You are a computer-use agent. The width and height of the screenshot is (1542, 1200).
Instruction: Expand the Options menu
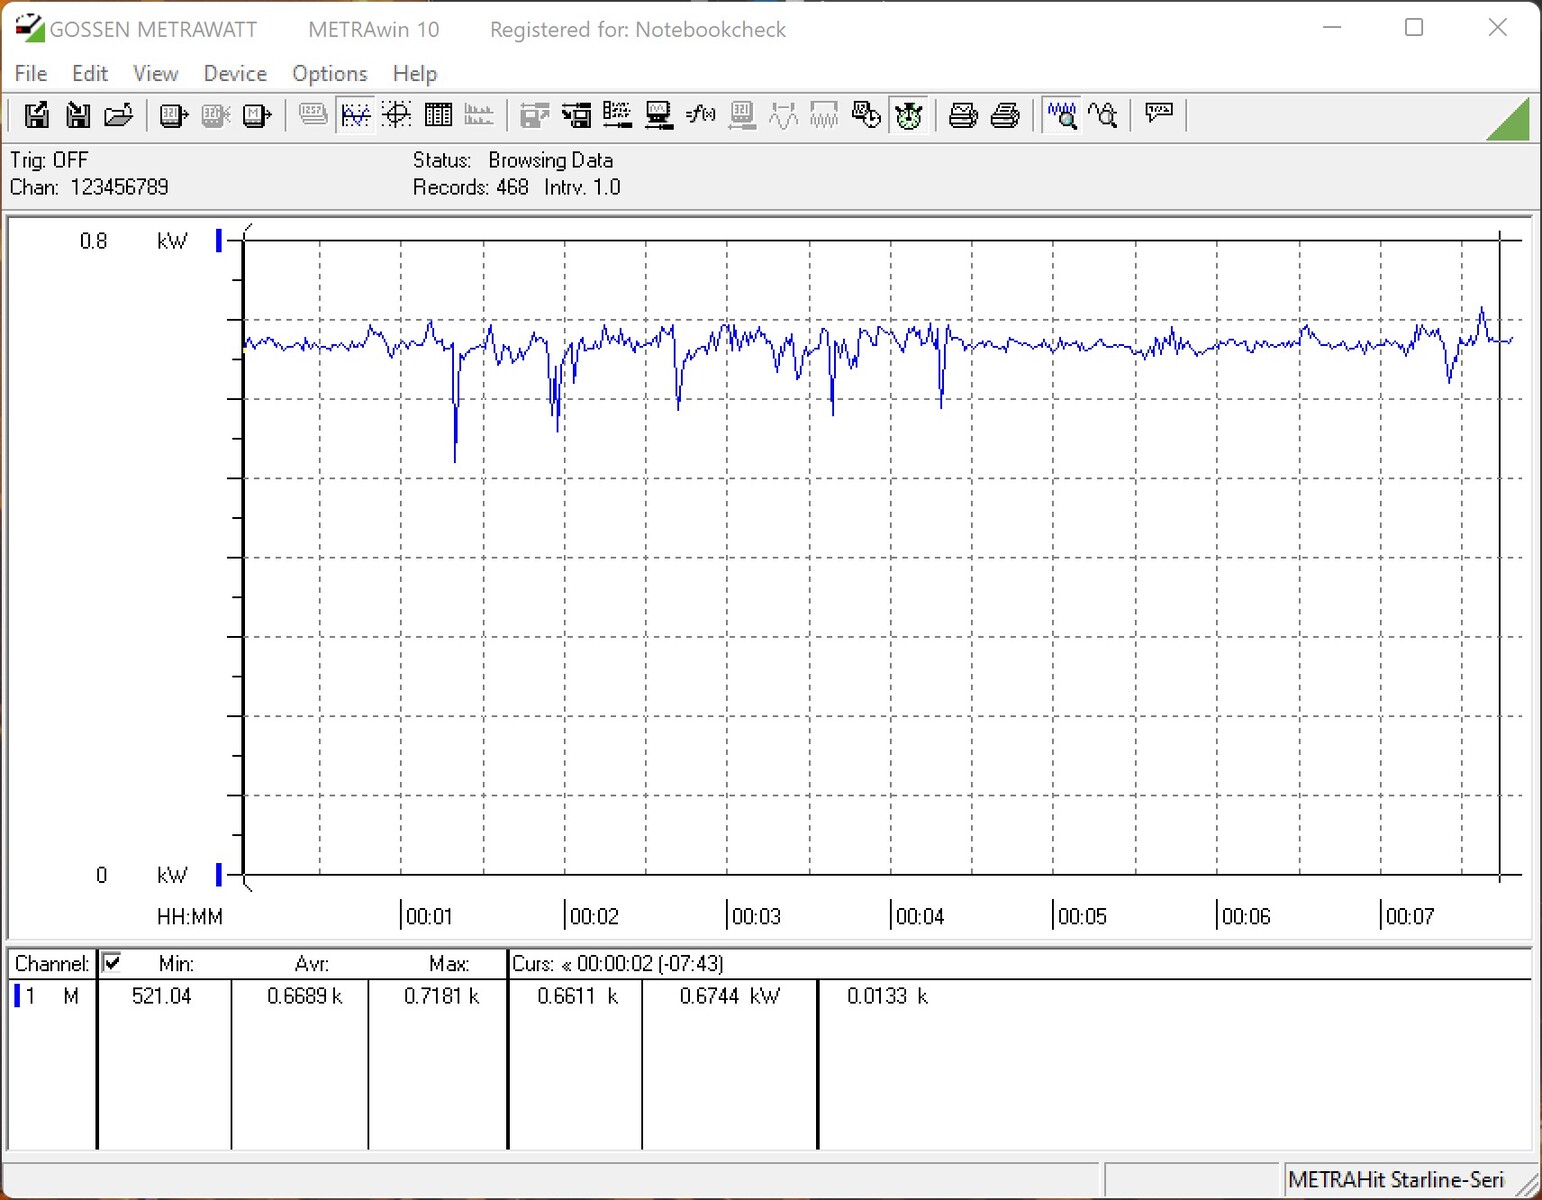tap(329, 74)
